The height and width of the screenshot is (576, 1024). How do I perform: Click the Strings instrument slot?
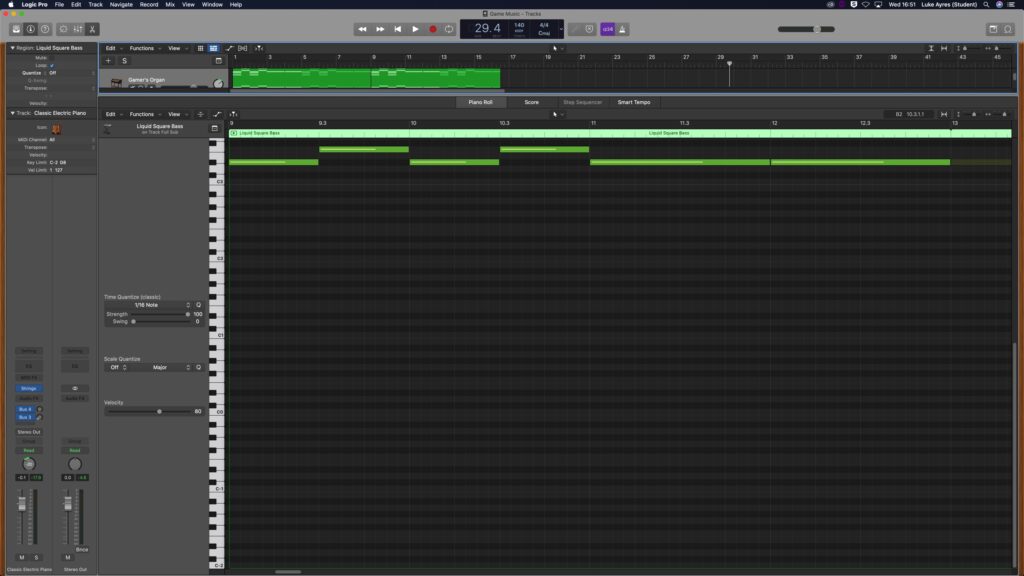pyautogui.click(x=29, y=389)
